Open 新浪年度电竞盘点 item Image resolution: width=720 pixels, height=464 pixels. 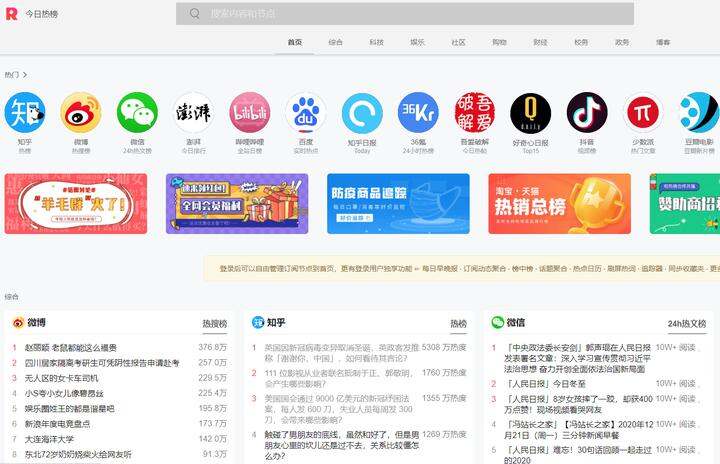point(57,424)
